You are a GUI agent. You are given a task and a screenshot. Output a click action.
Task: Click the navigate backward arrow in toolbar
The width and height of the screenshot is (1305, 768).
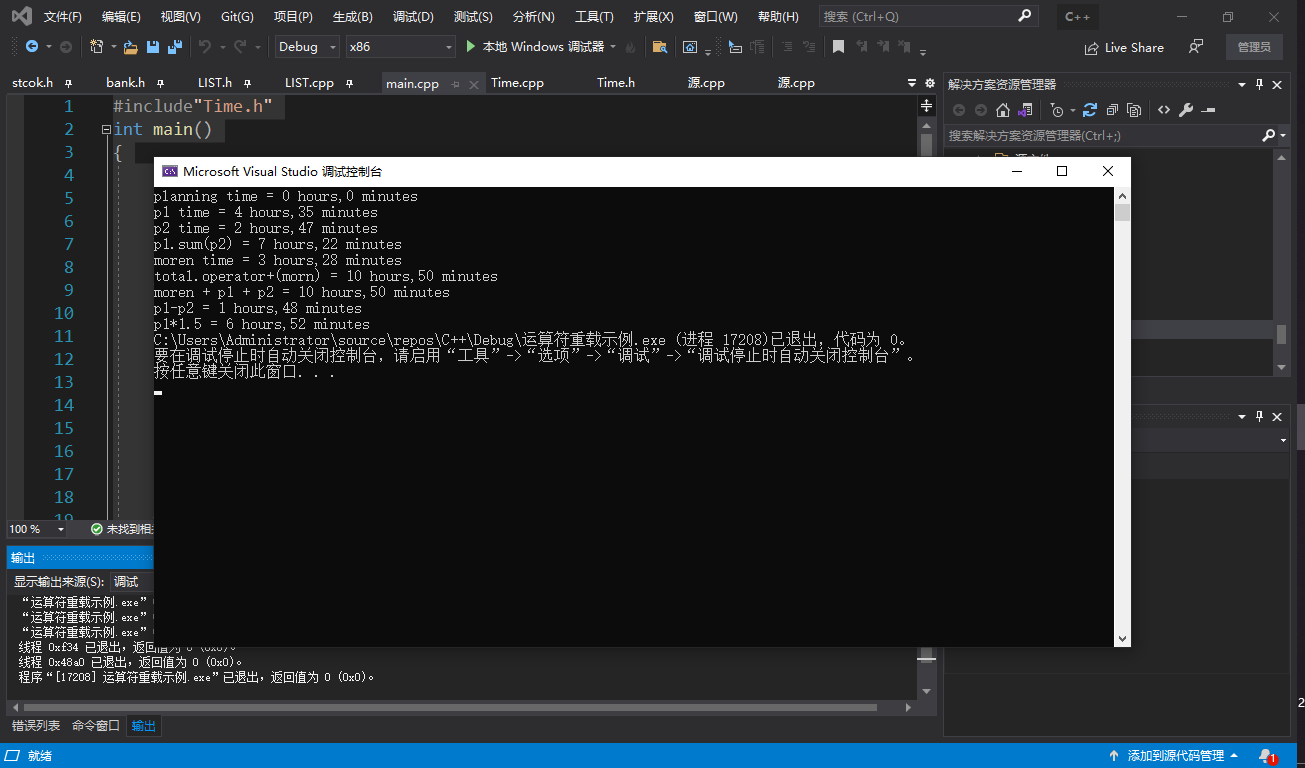(32, 47)
